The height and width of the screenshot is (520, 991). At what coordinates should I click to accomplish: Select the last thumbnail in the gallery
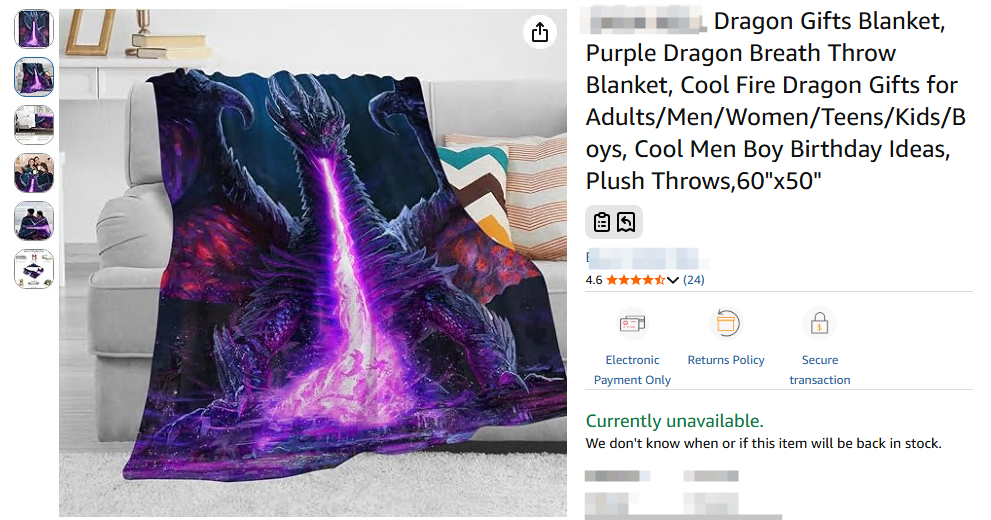[34, 269]
